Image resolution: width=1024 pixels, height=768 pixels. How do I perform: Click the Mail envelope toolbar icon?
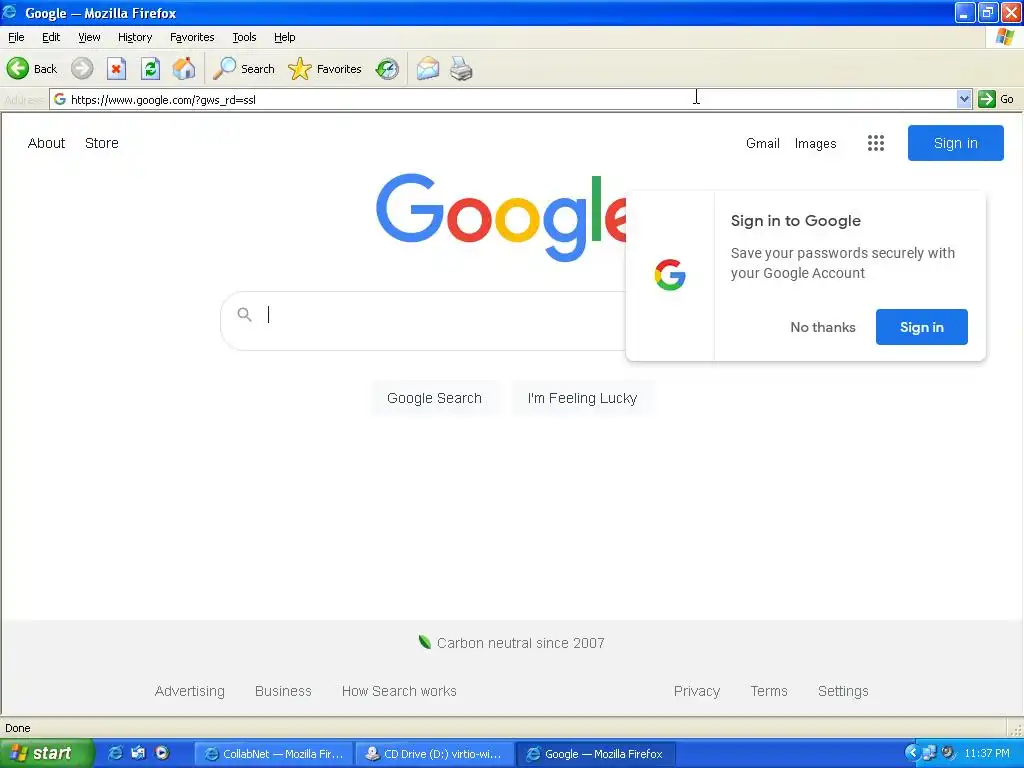[x=428, y=69]
